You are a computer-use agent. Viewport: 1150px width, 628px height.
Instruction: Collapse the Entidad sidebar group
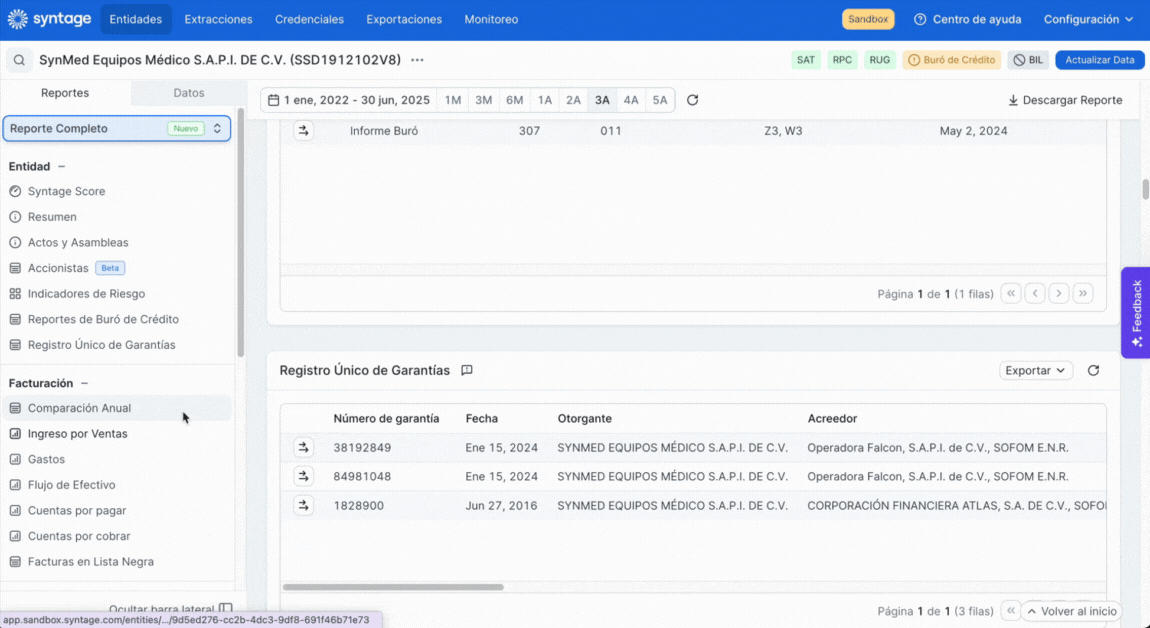(x=62, y=167)
